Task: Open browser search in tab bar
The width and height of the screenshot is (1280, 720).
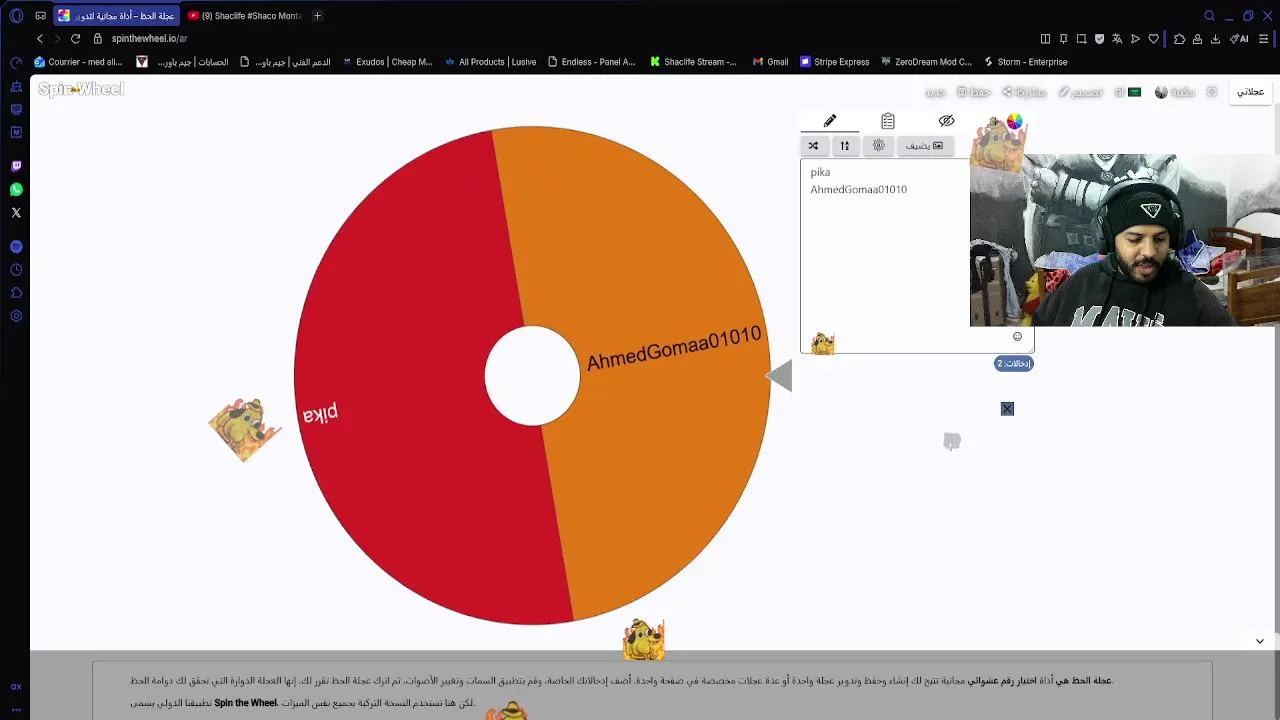Action: (1209, 16)
